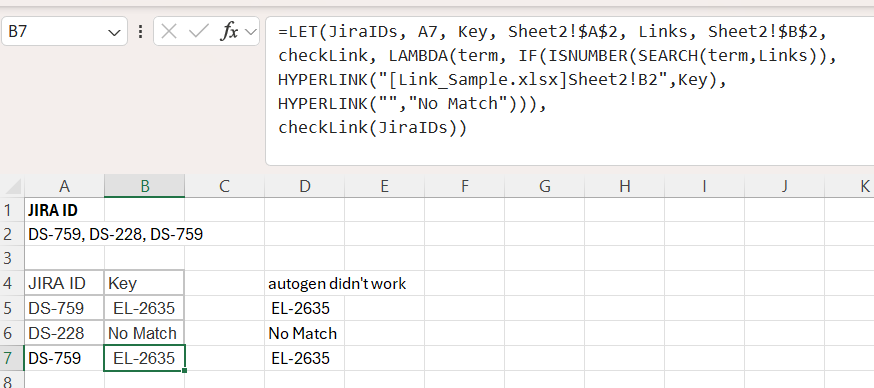Click 'JIRA ID' header in cell A4
This screenshot has height=388, width=874.
pos(64,284)
